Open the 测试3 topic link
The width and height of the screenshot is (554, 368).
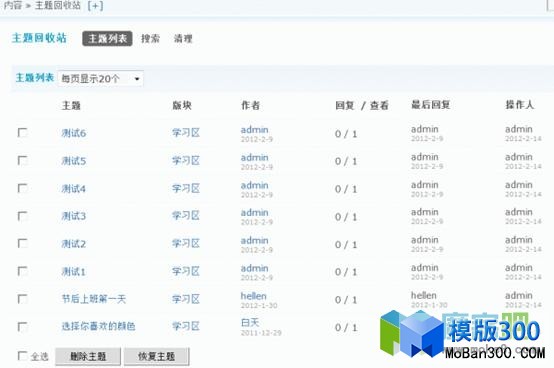(74, 216)
